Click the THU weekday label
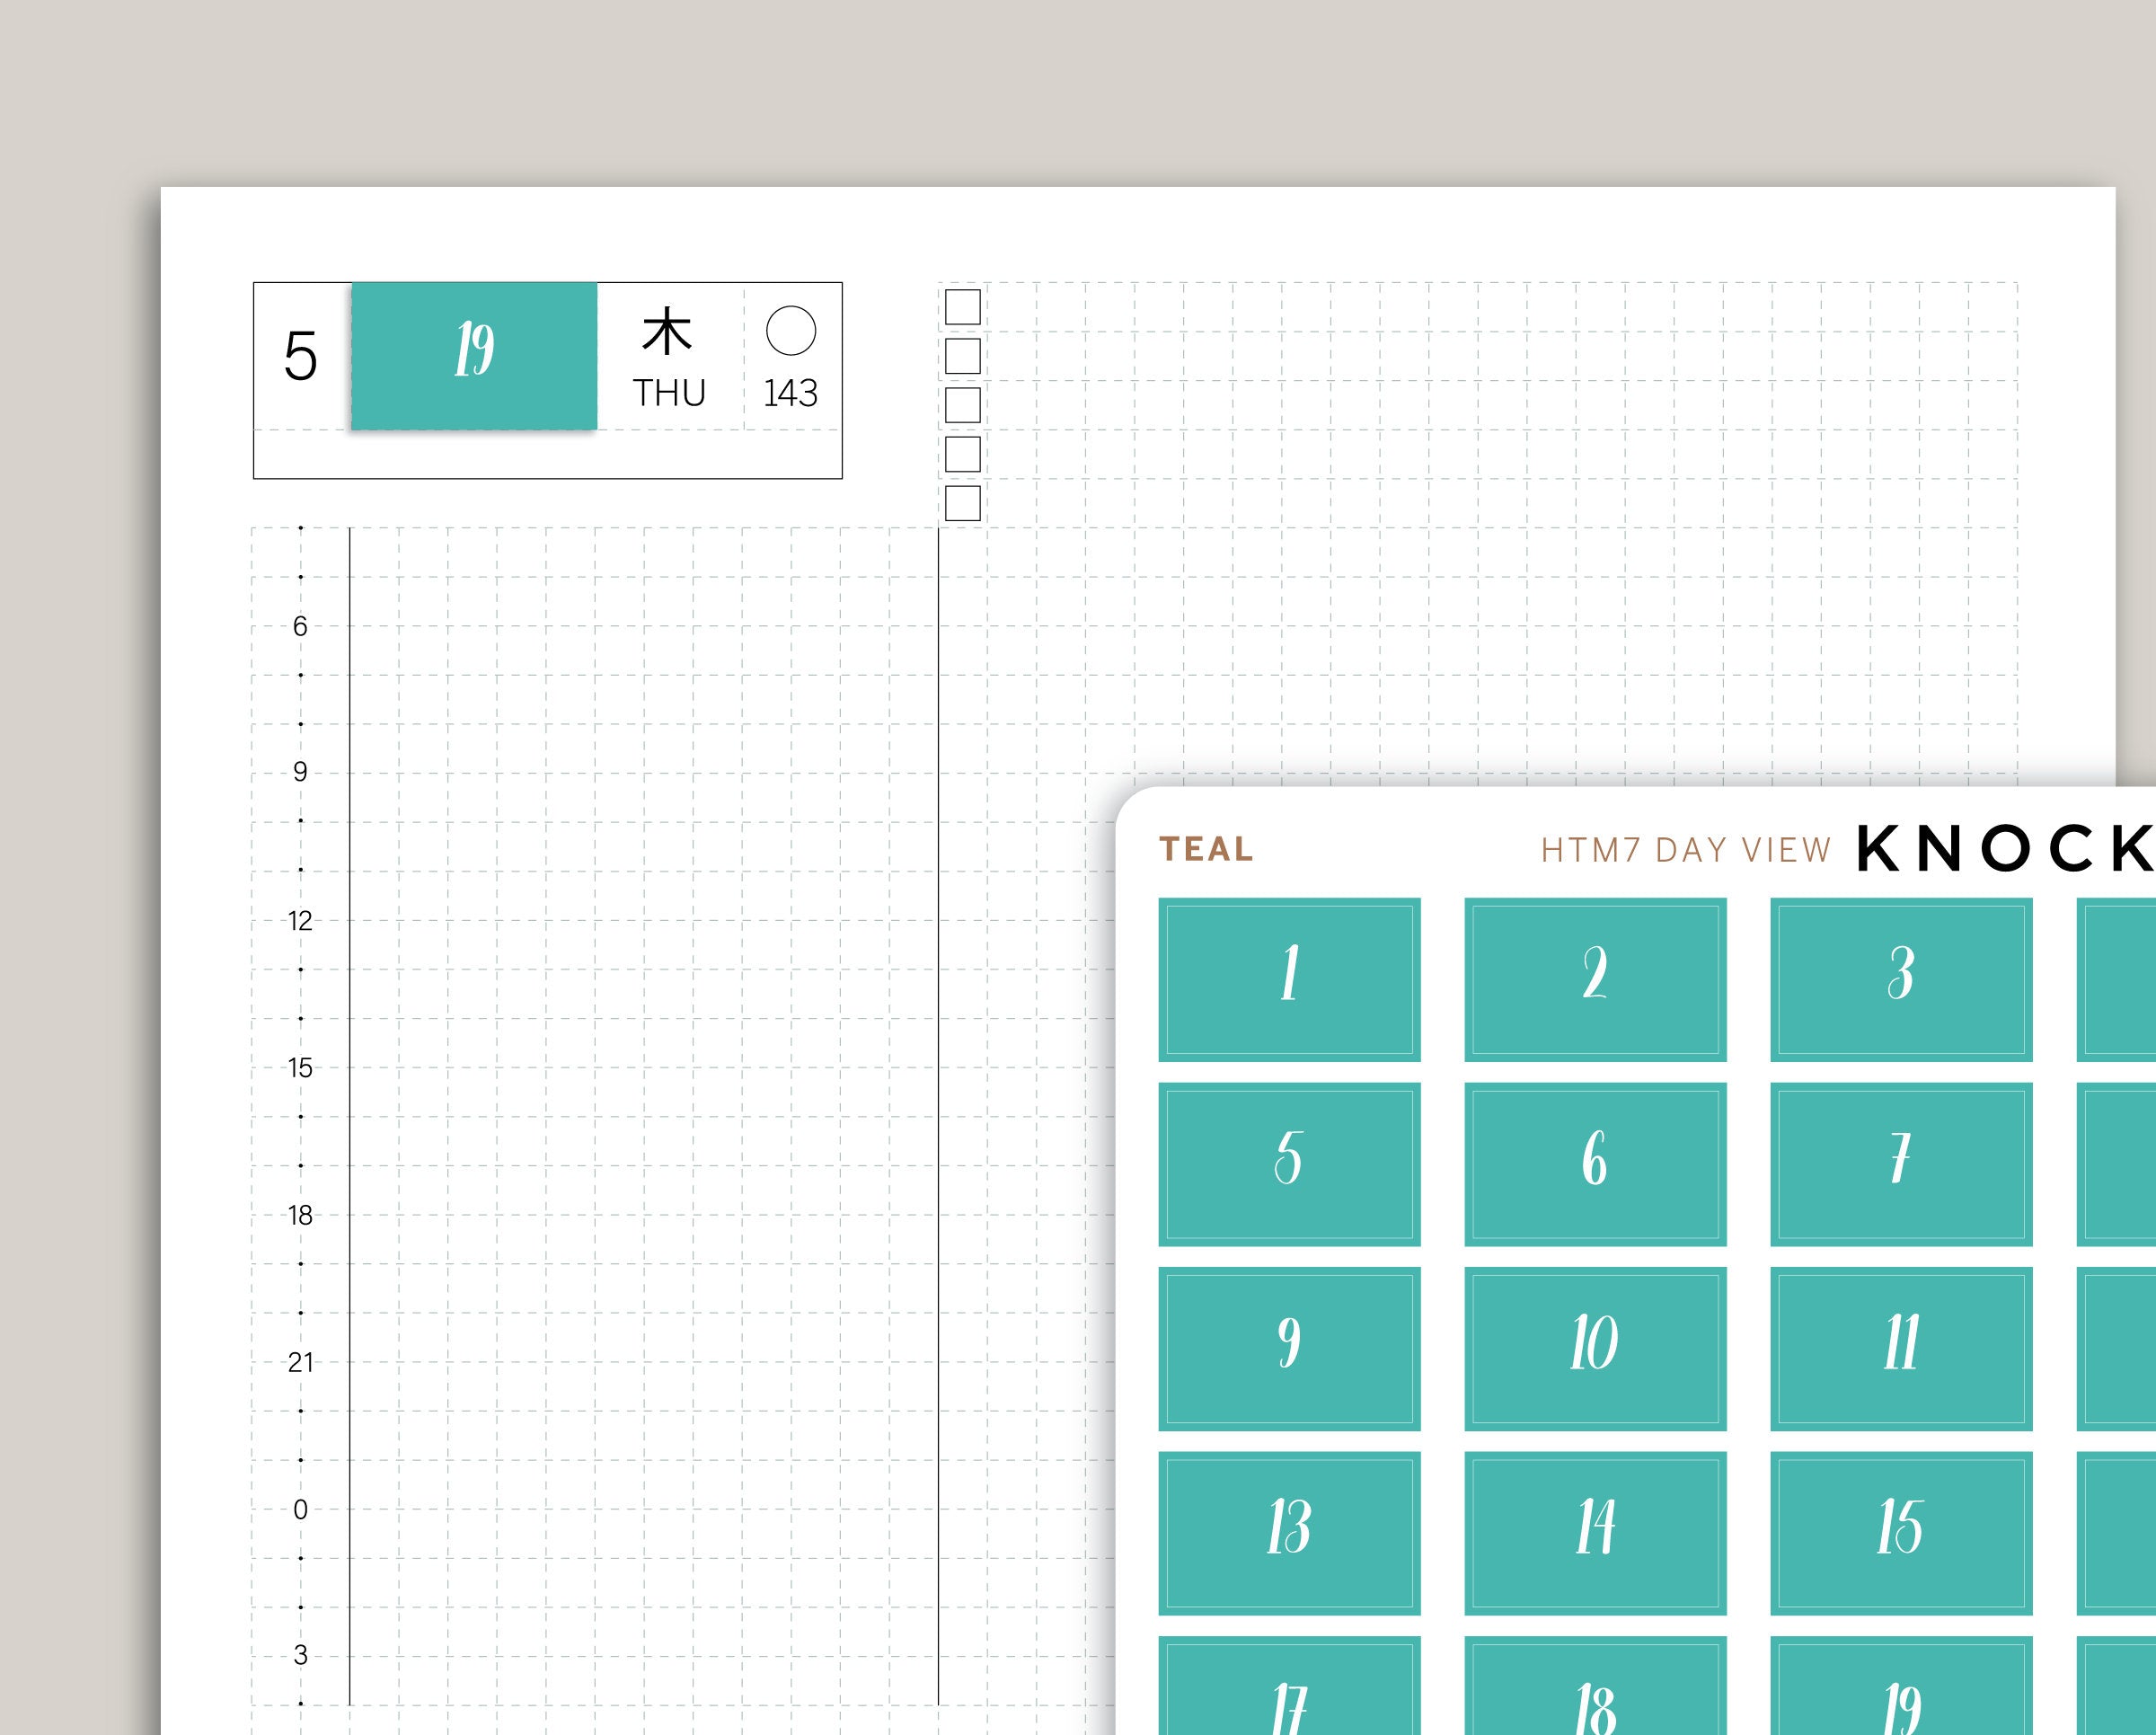The height and width of the screenshot is (1735, 2156). pyautogui.click(x=669, y=393)
